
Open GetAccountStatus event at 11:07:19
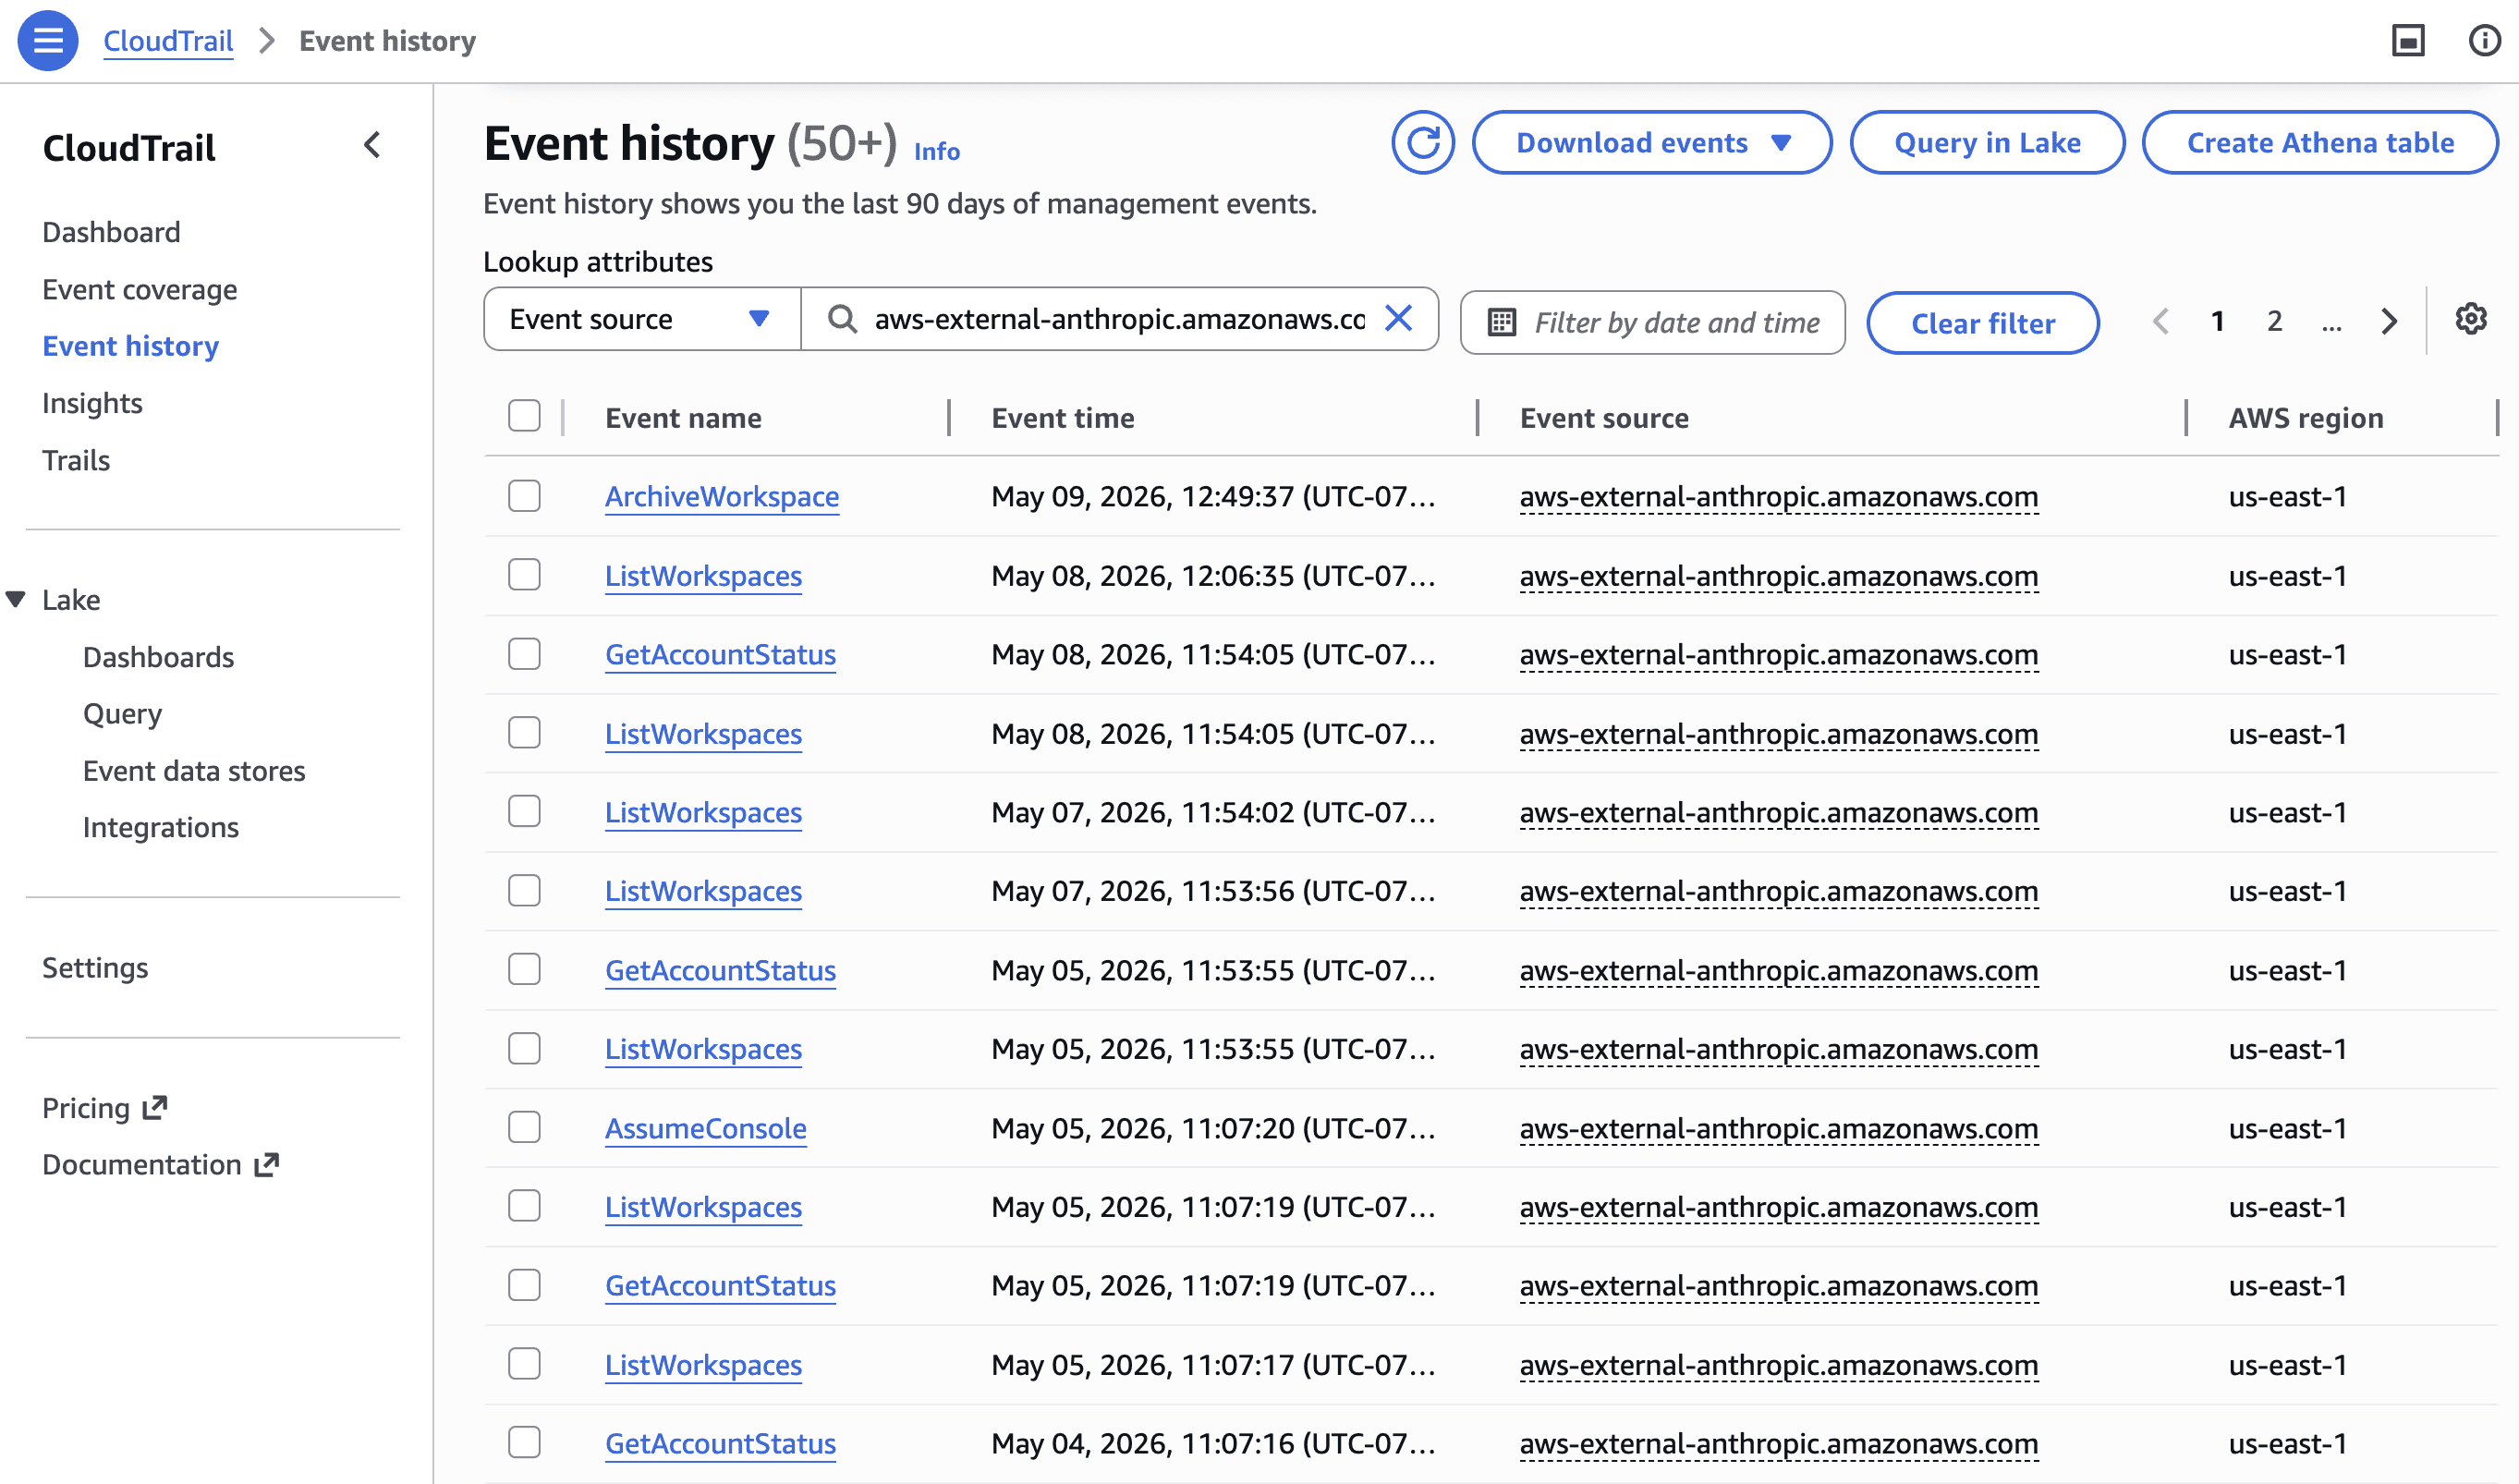(721, 1285)
